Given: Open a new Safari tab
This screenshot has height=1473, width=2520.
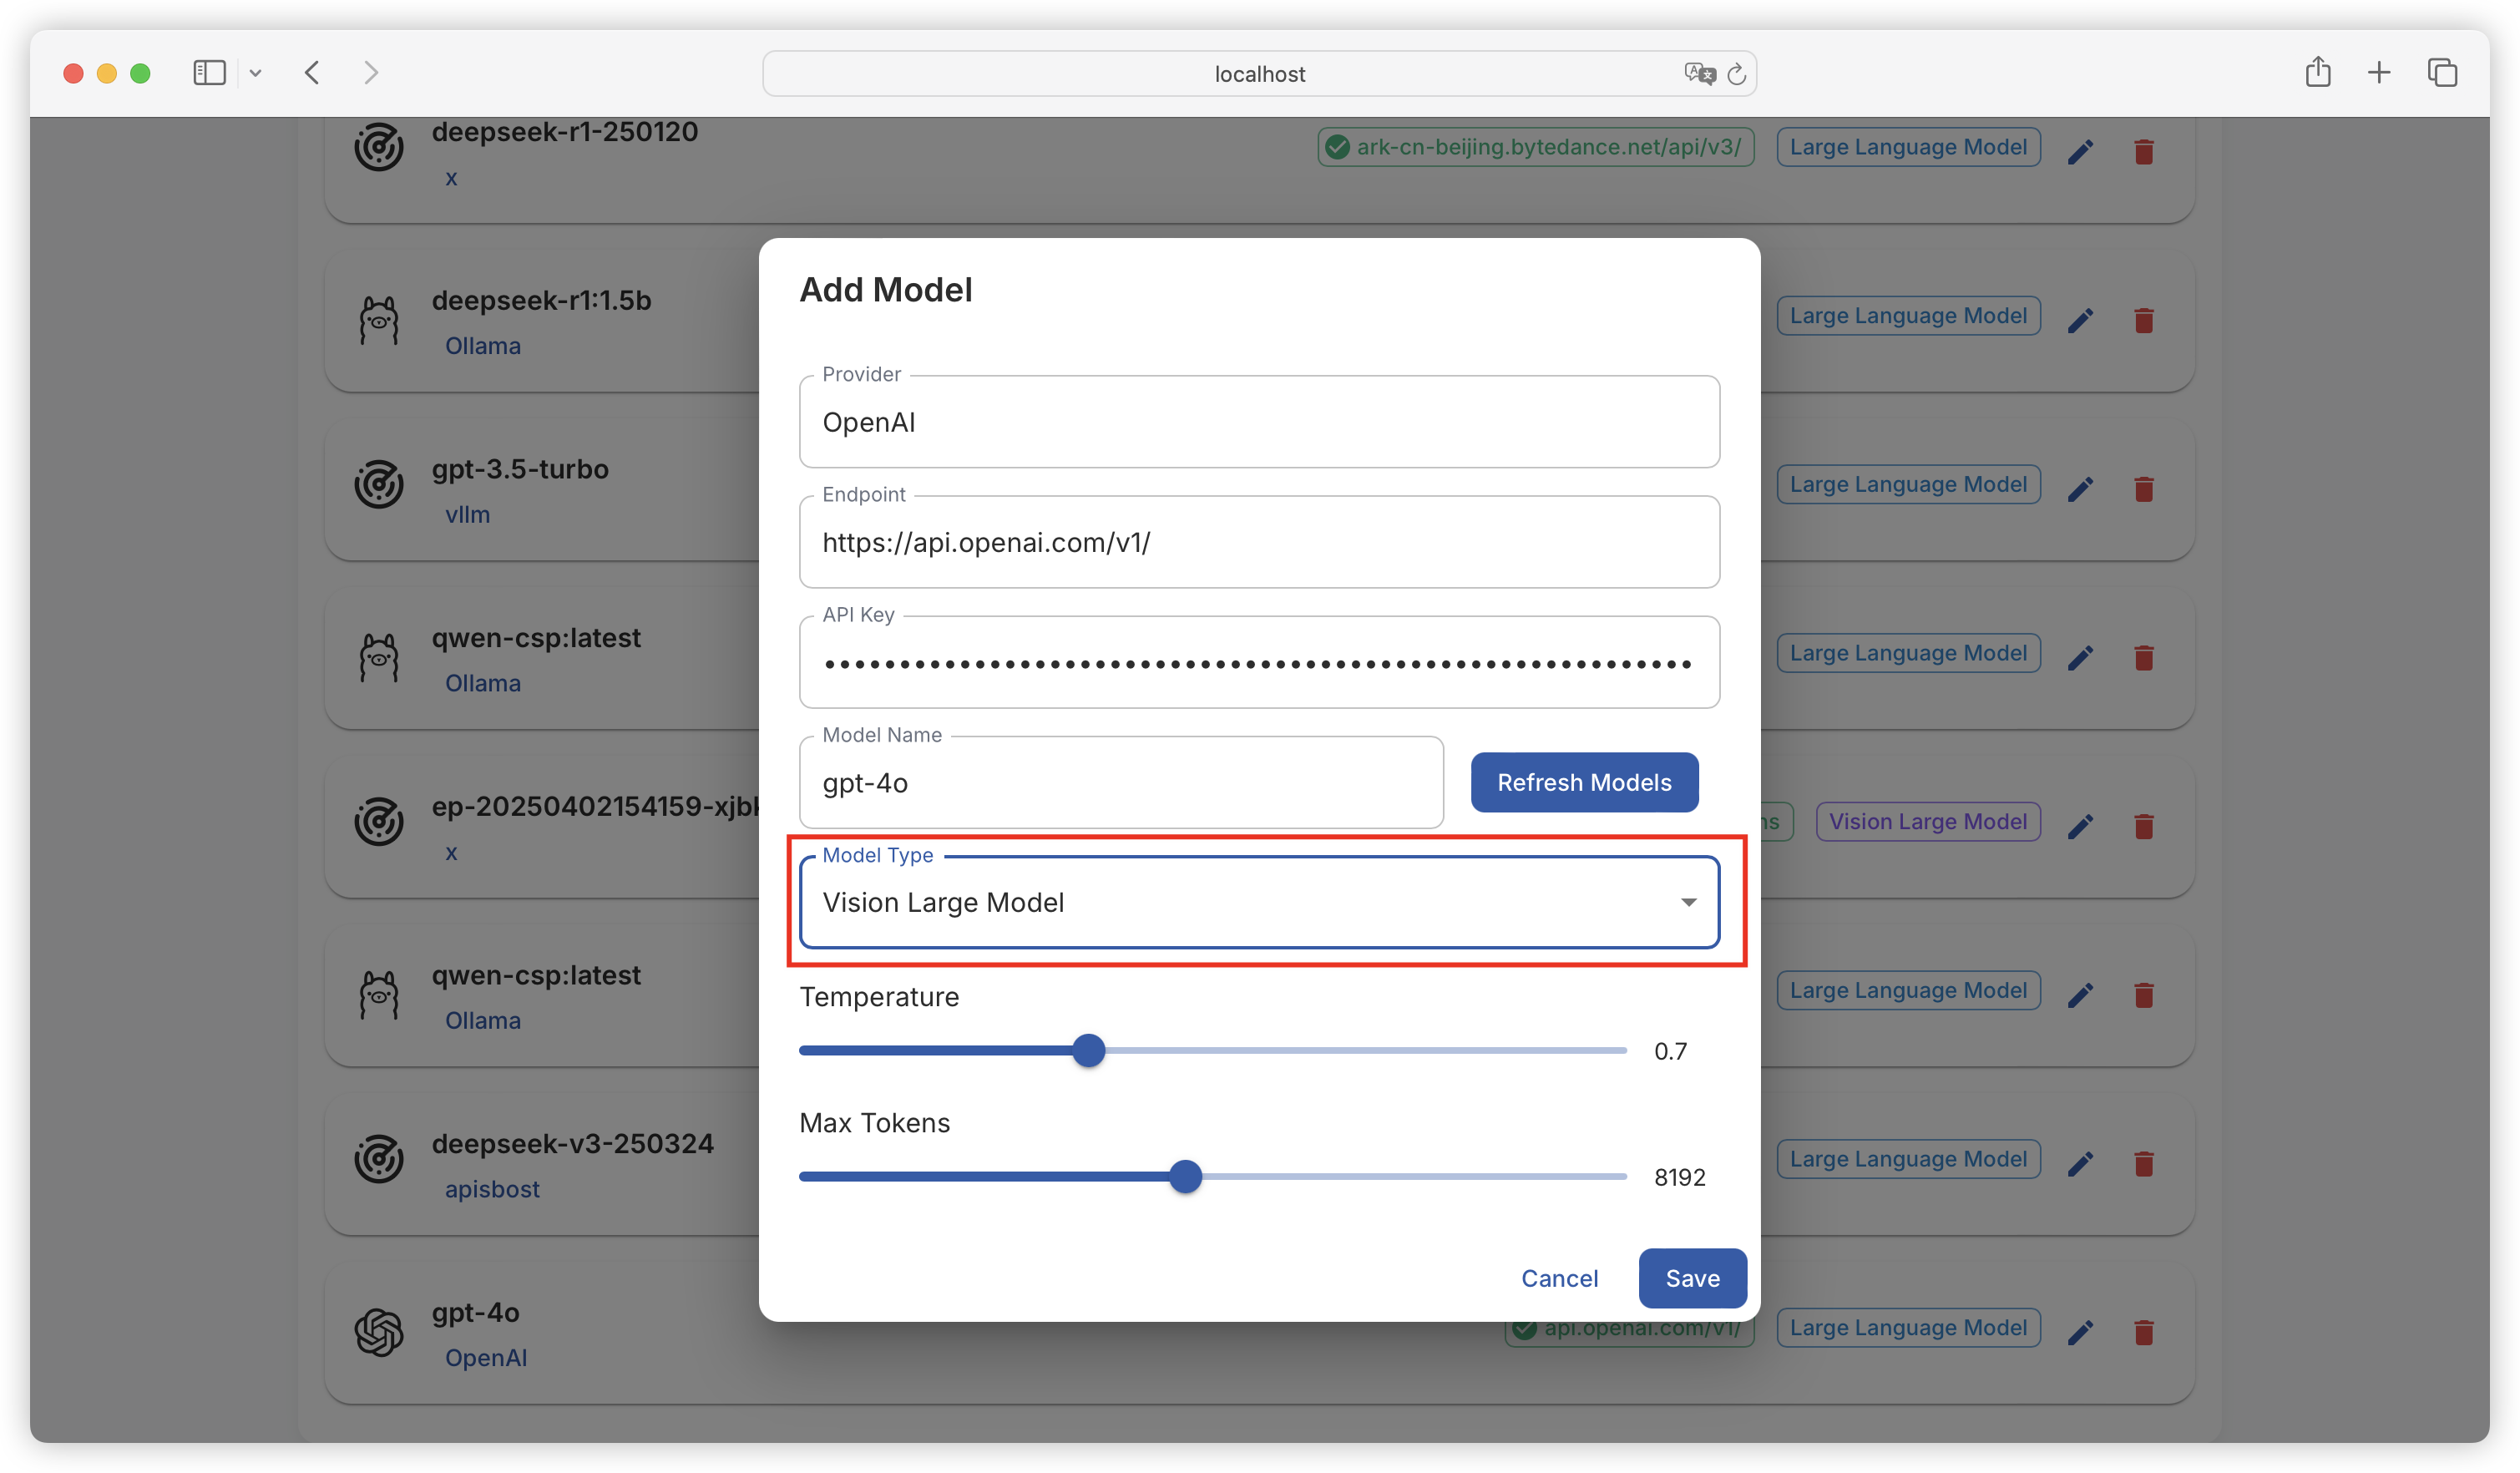Looking at the screenshot, I should (2379, 73).
